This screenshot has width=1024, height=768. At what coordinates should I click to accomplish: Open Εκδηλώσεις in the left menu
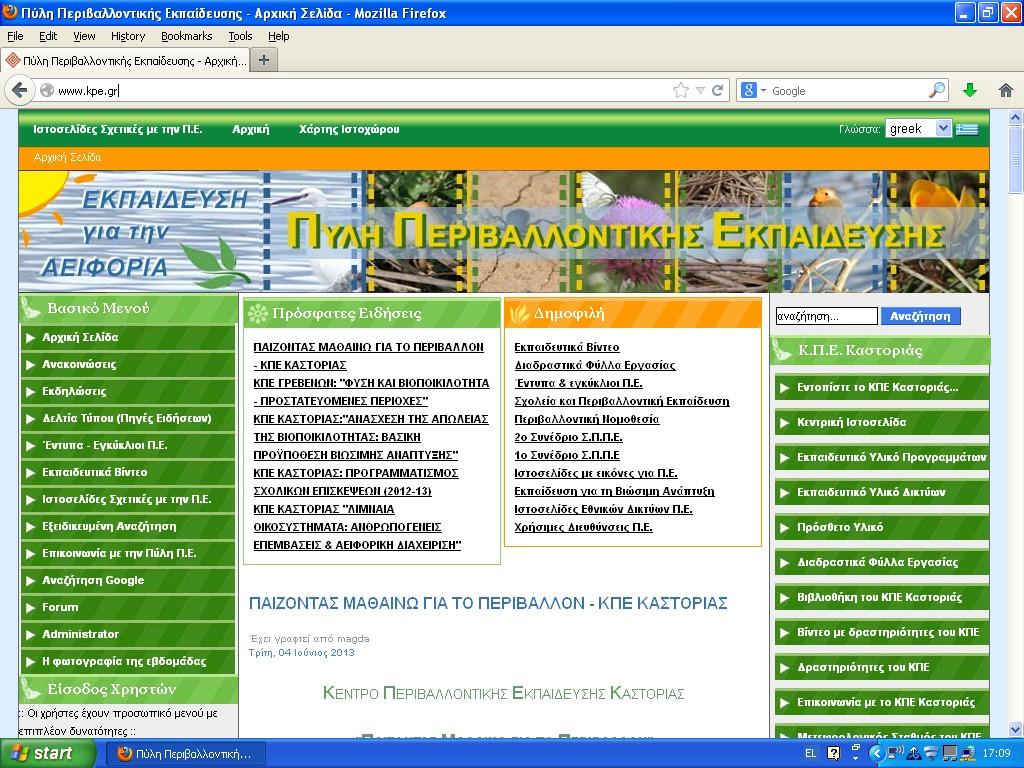point(128,391)
